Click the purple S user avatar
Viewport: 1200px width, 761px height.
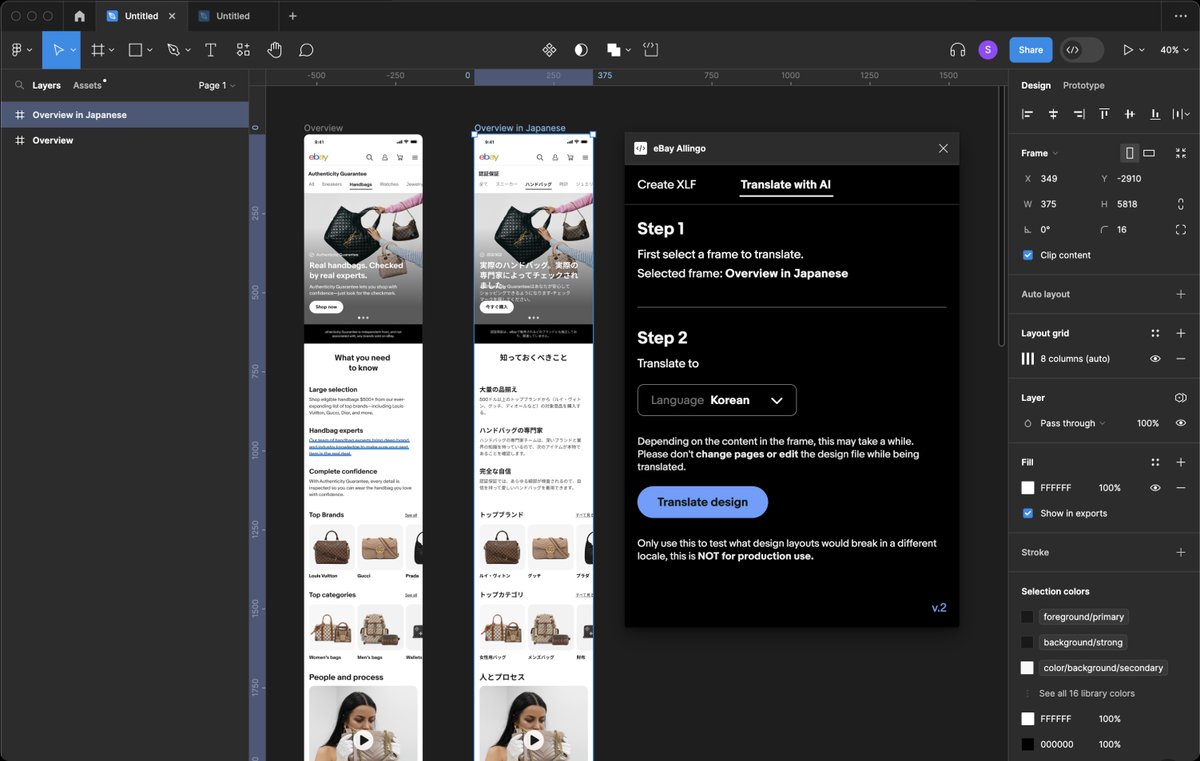pyautogui.click(x=988, y=50)
